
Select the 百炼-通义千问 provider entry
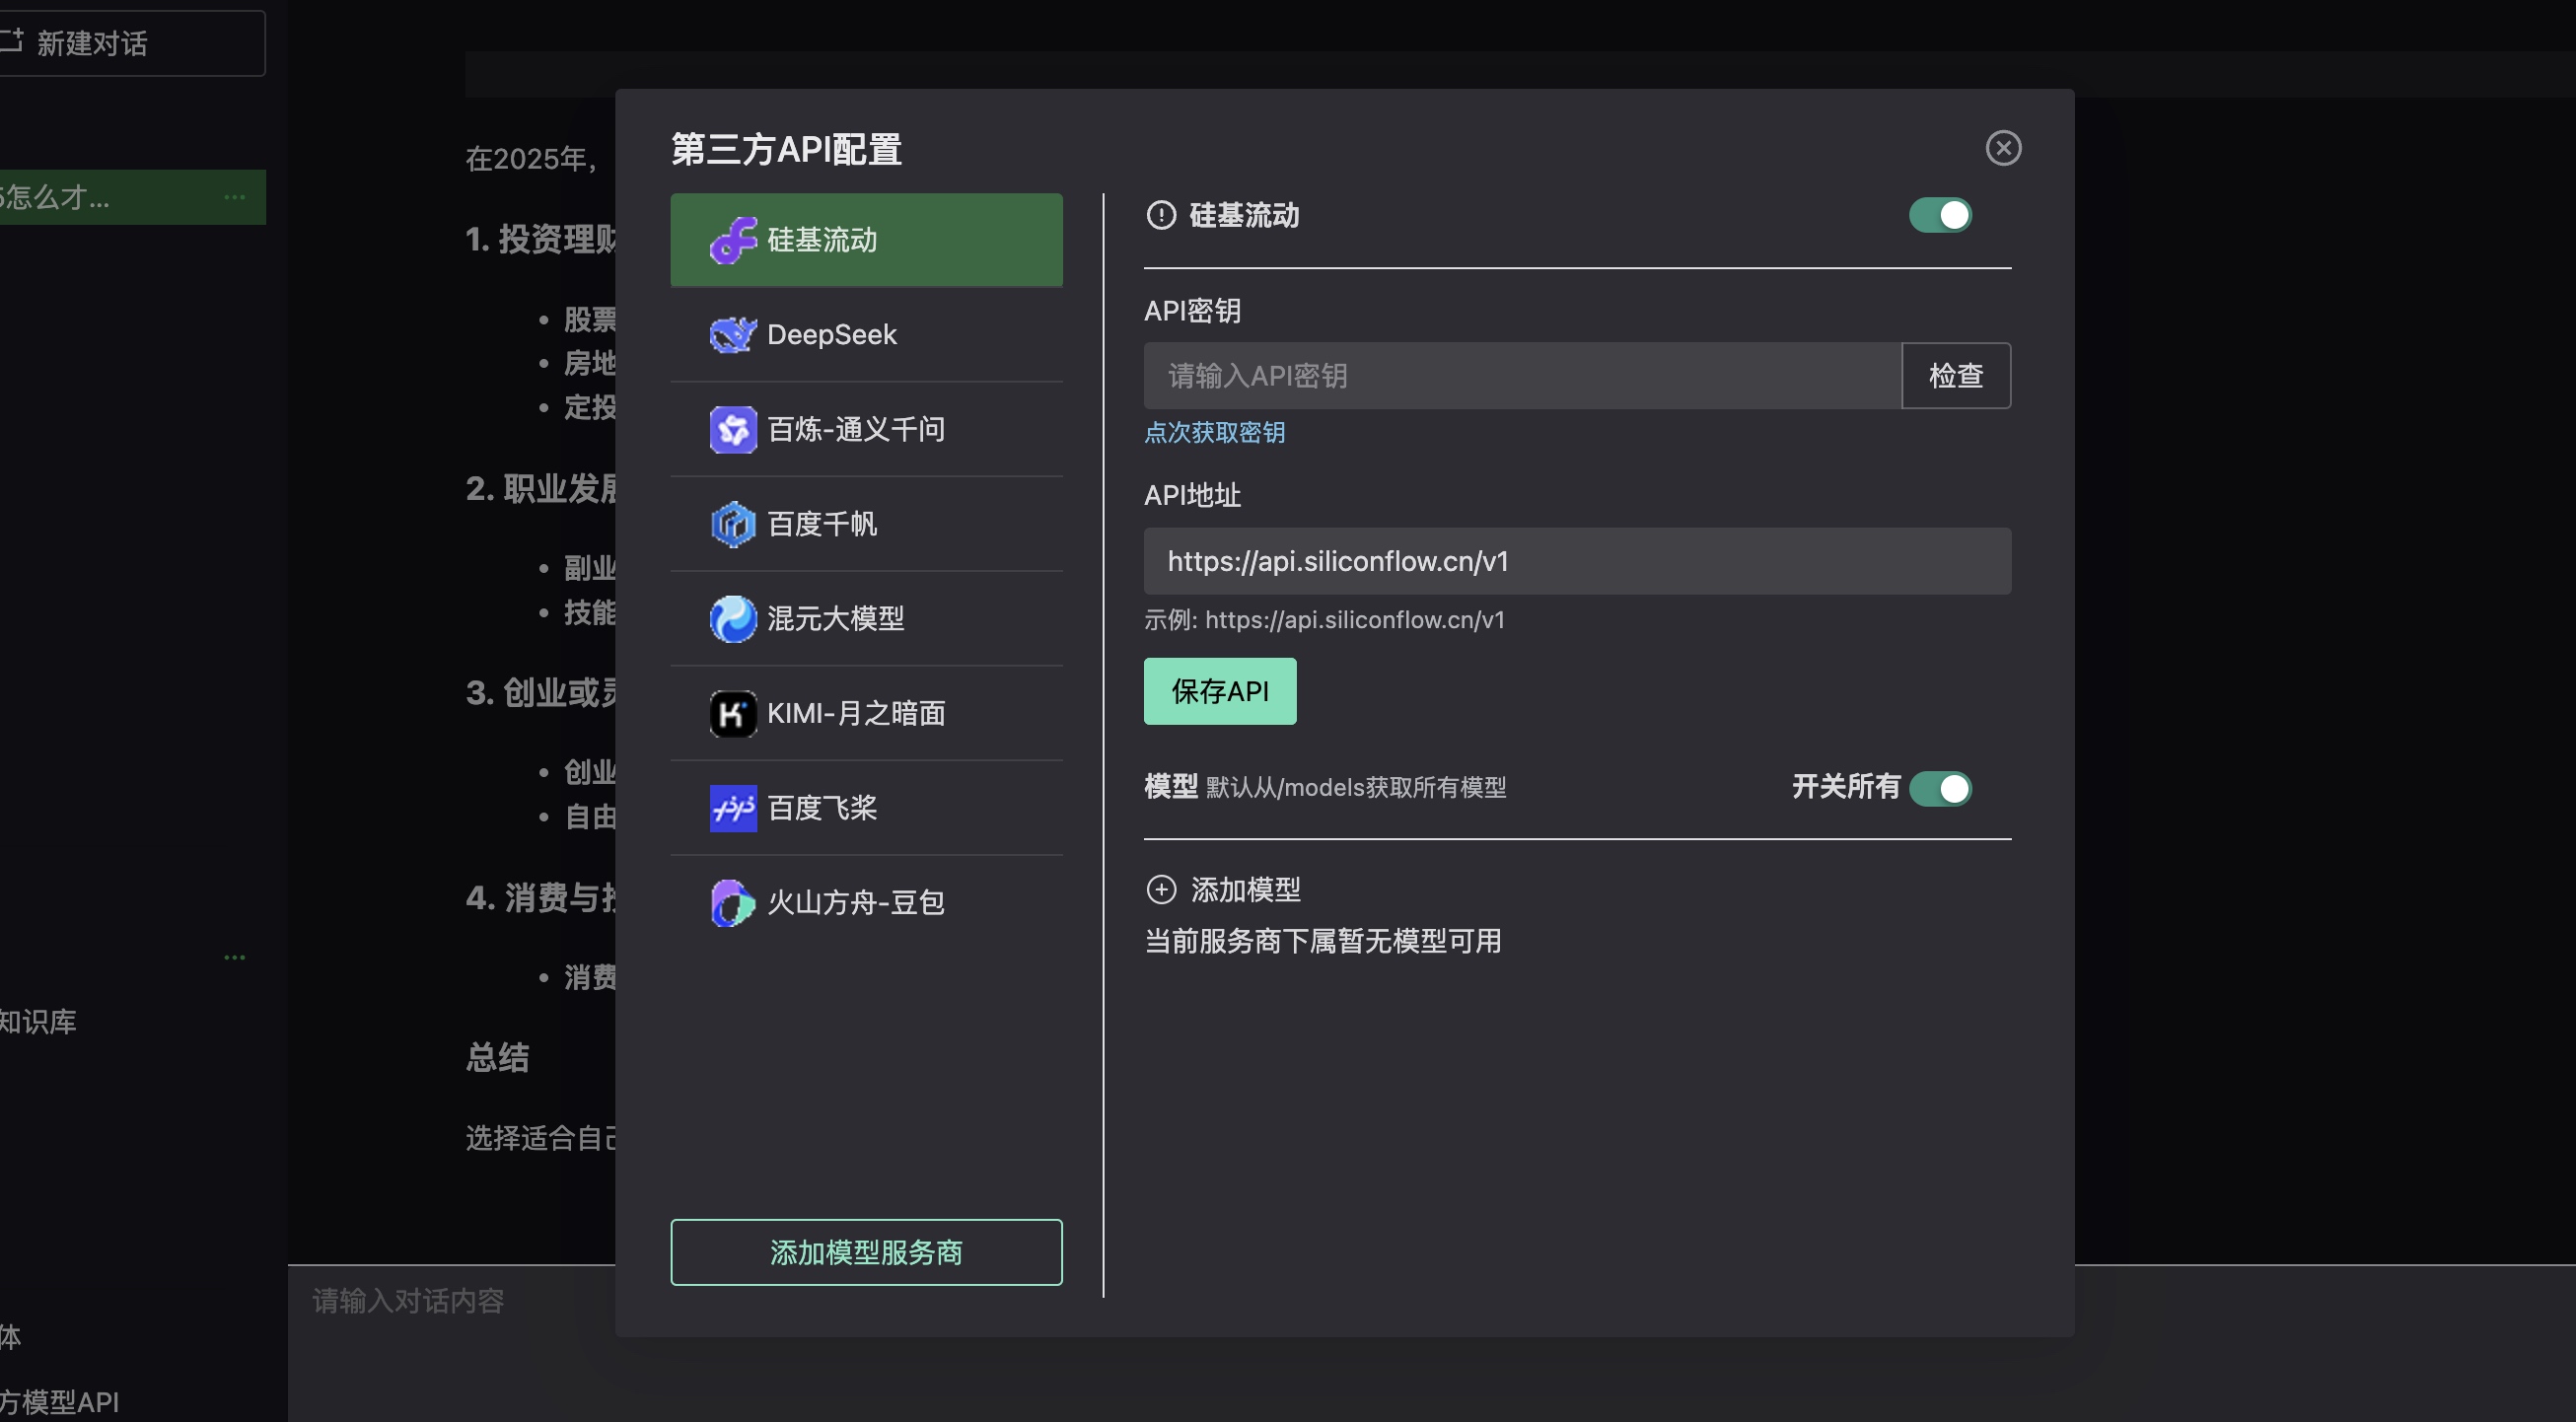pos(866,429)
